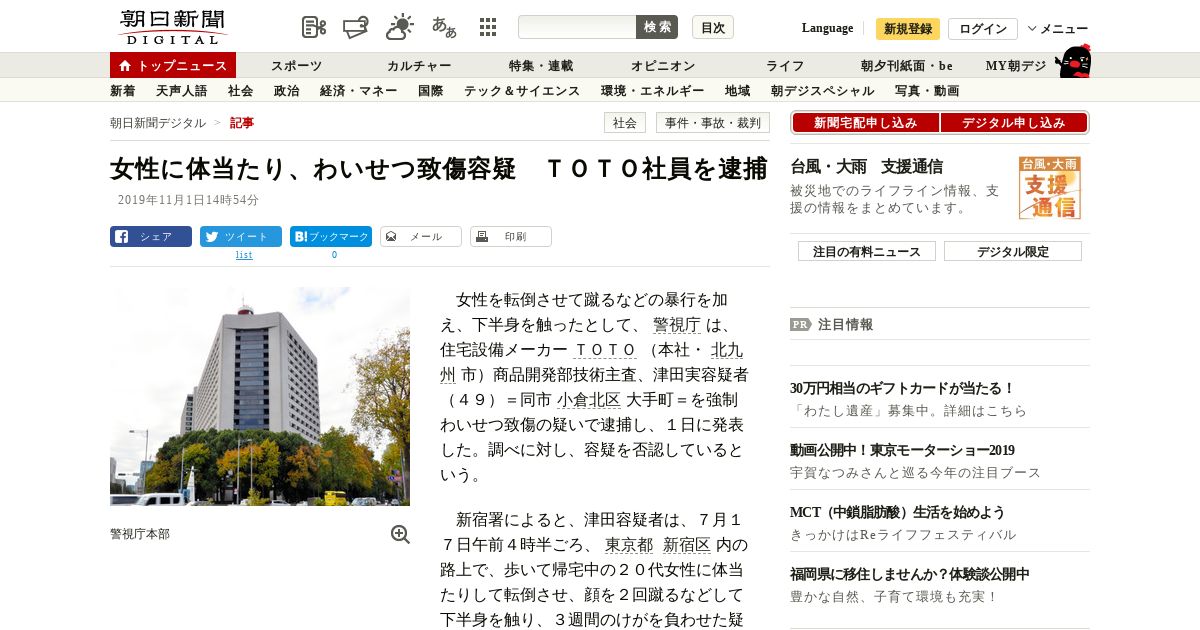The image size is (1200, 630).
Task: Share article with Facebook シェア button
Action: click(x=151, y=237)
